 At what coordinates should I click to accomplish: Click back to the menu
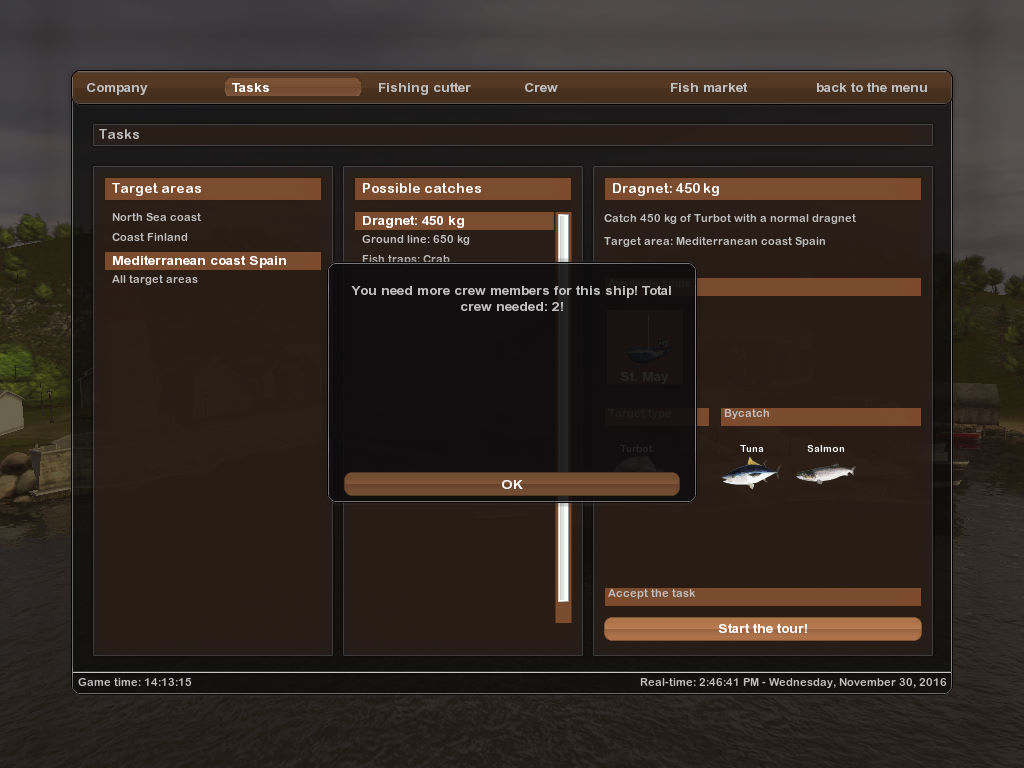point(871,88)
